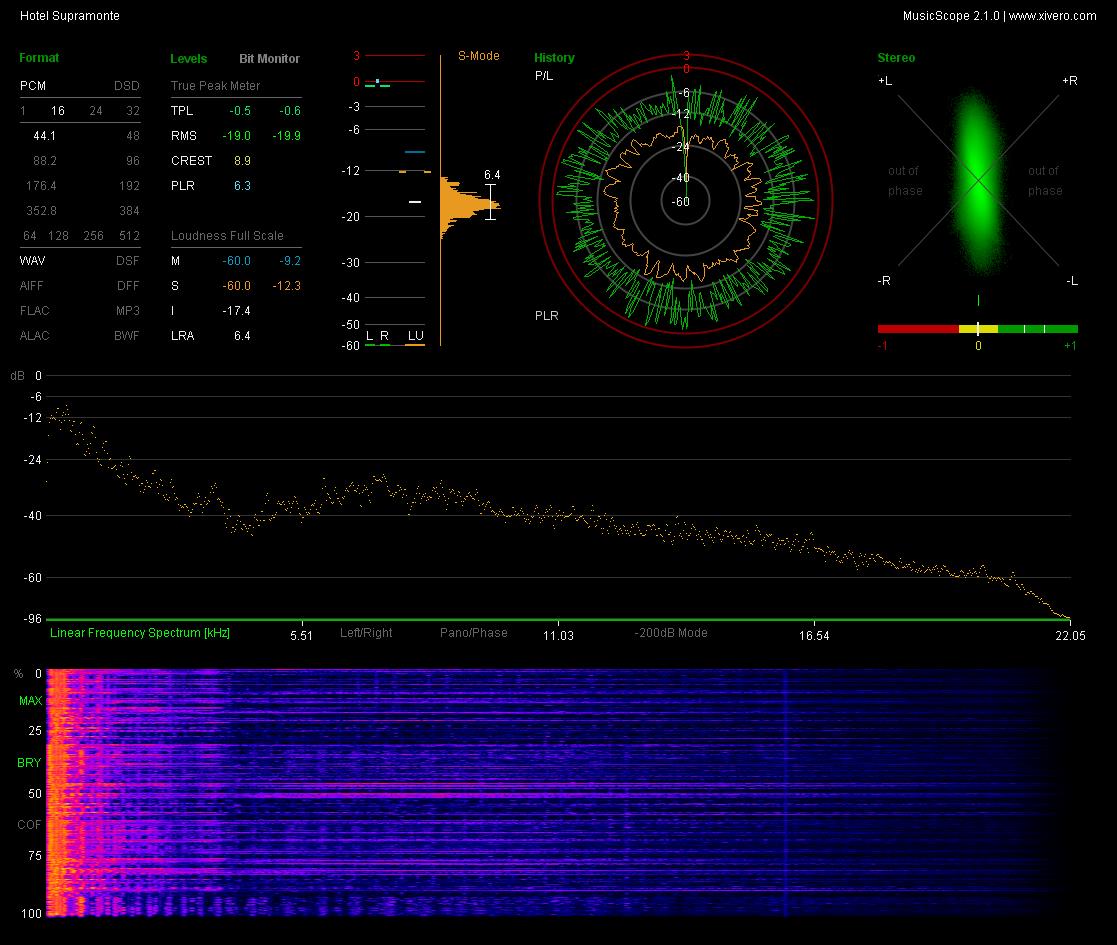This screenshot has height=945, width=1117.
Task: Click the LRA value 6.4
Action: point(241,335)
